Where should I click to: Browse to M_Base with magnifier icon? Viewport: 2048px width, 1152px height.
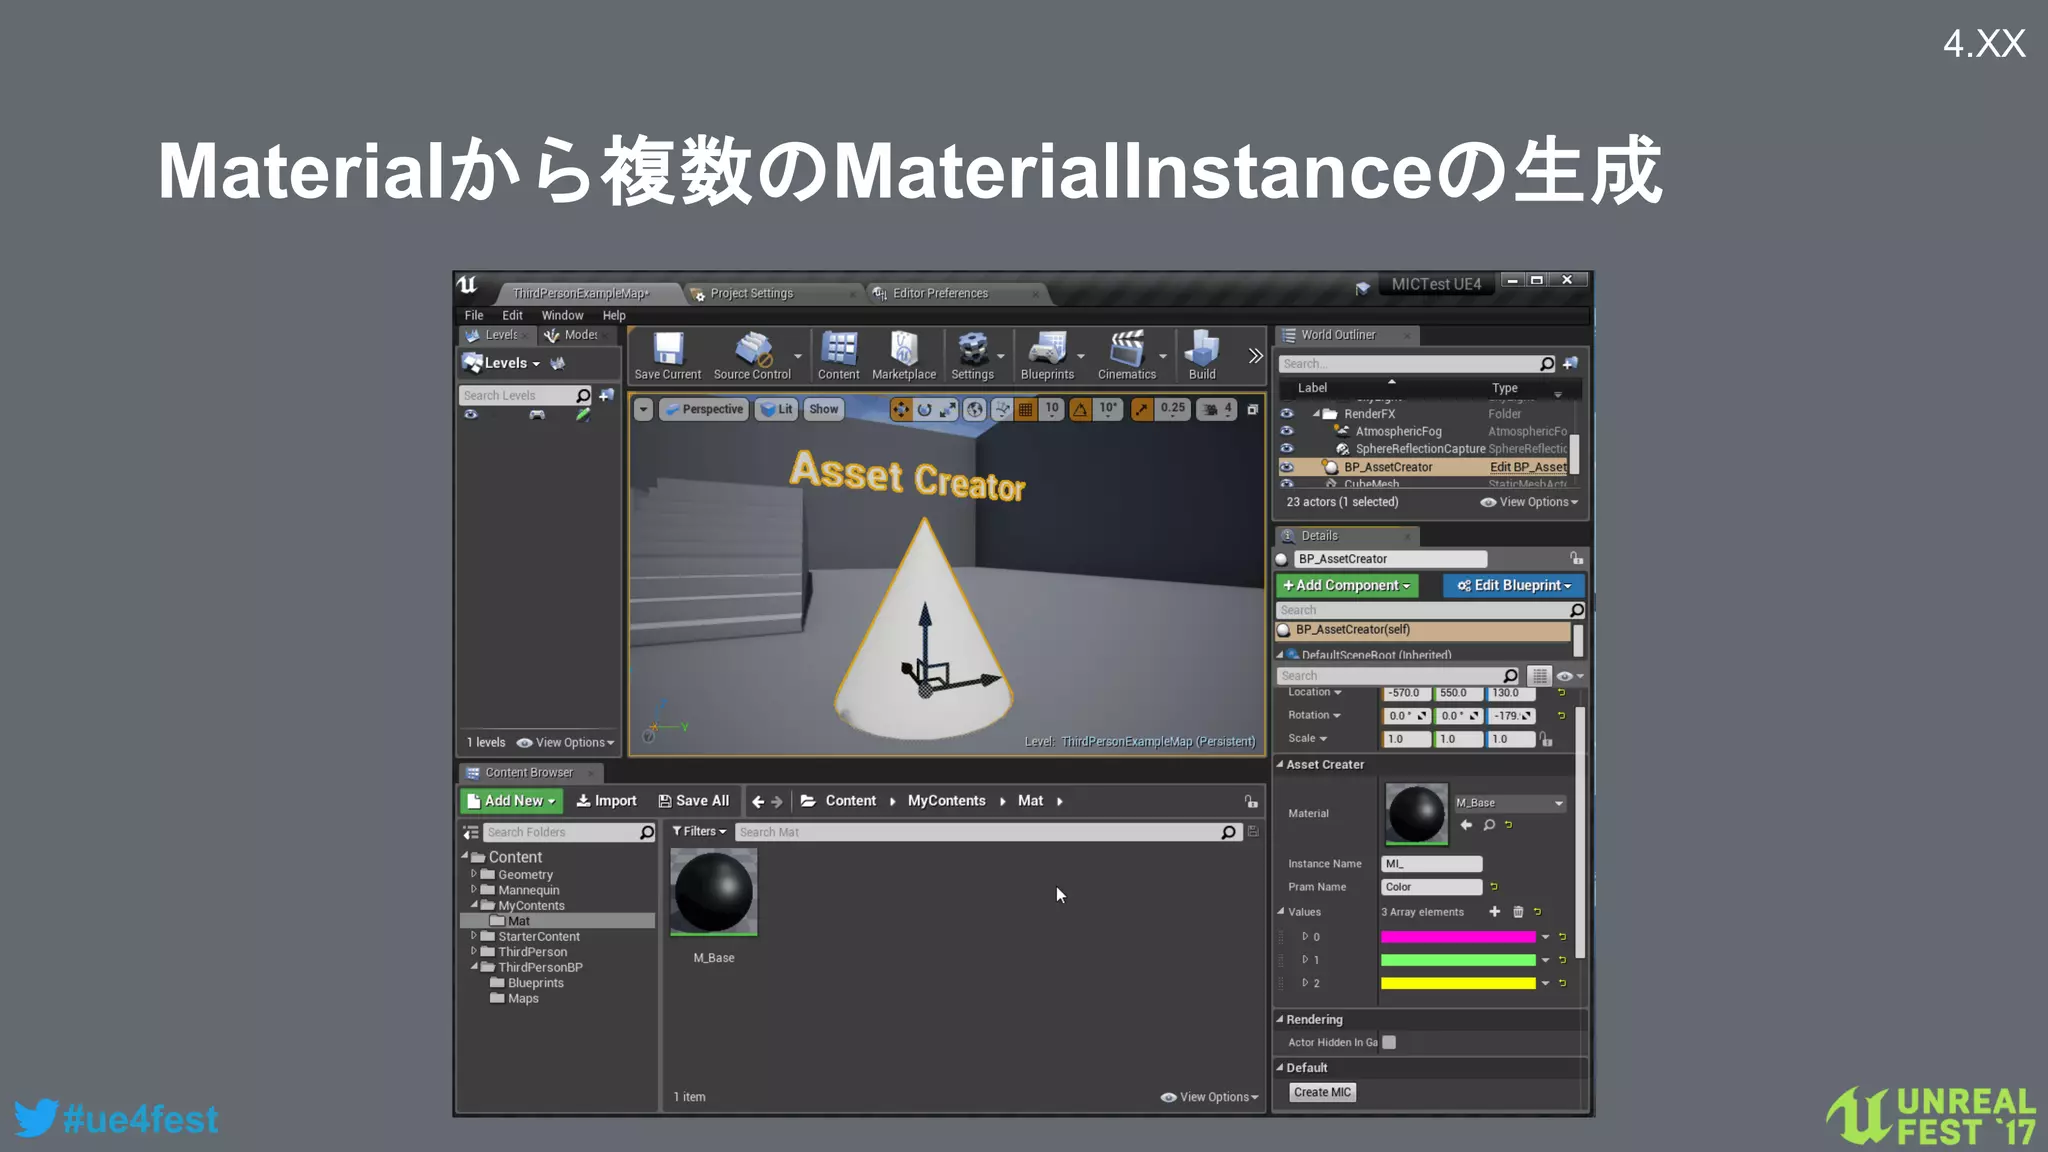[x=1489, y=825]
